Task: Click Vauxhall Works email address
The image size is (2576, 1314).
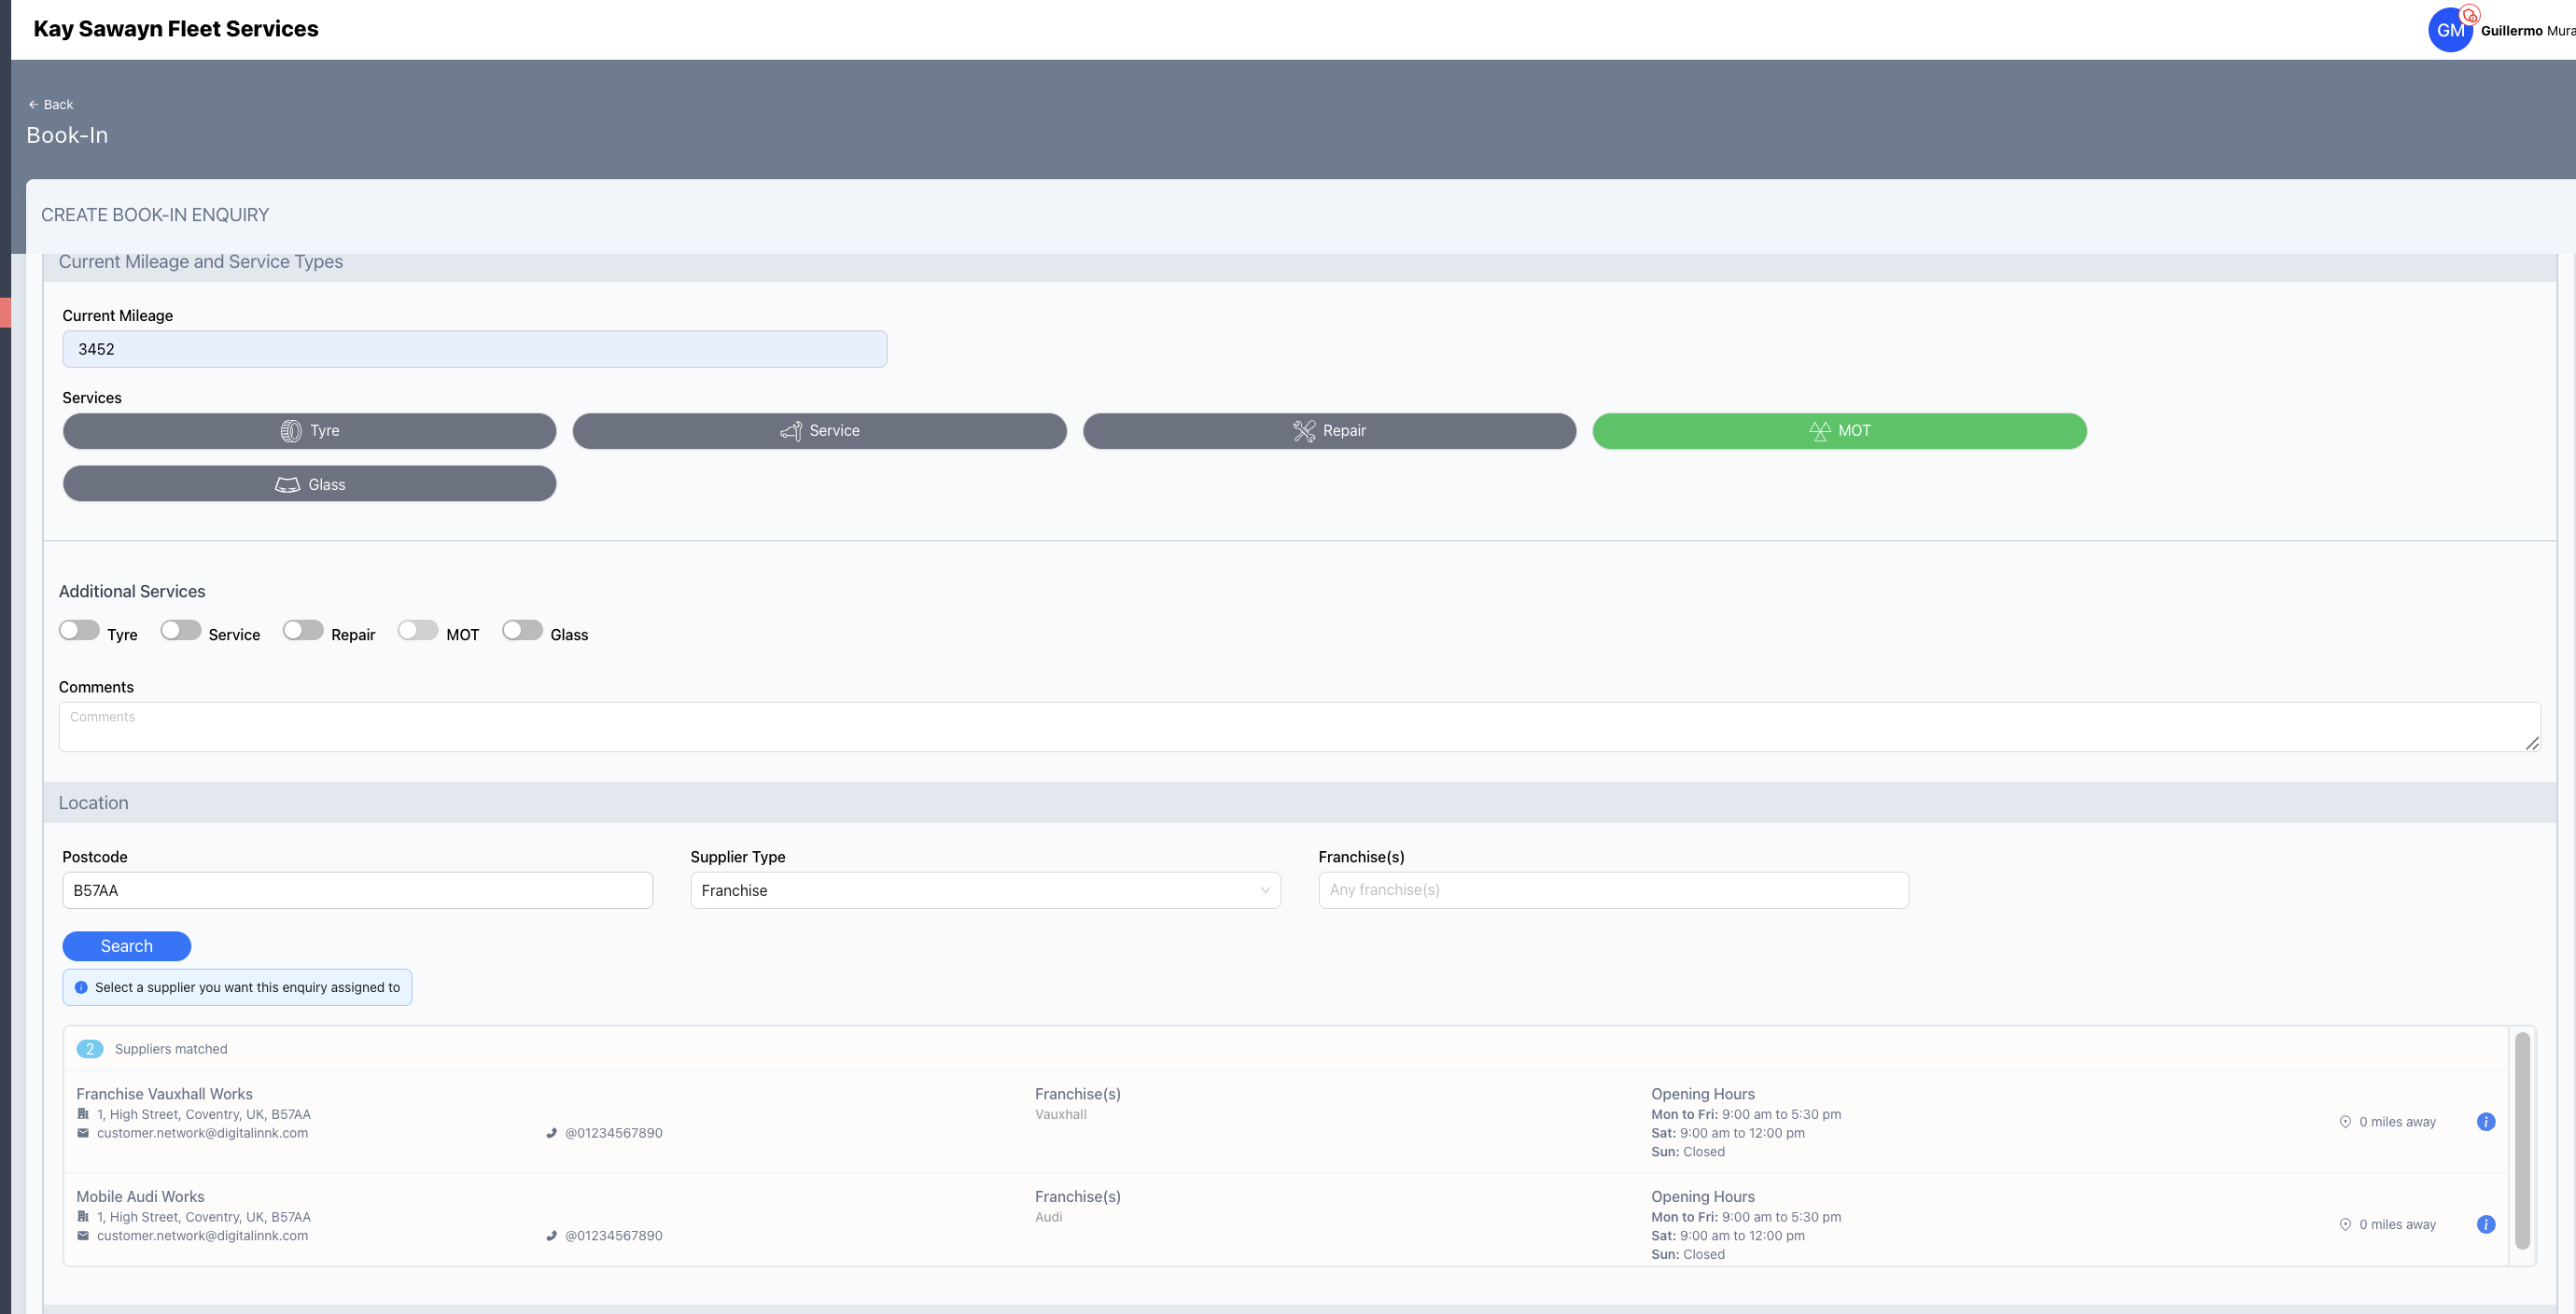Action: point(202,1133)
